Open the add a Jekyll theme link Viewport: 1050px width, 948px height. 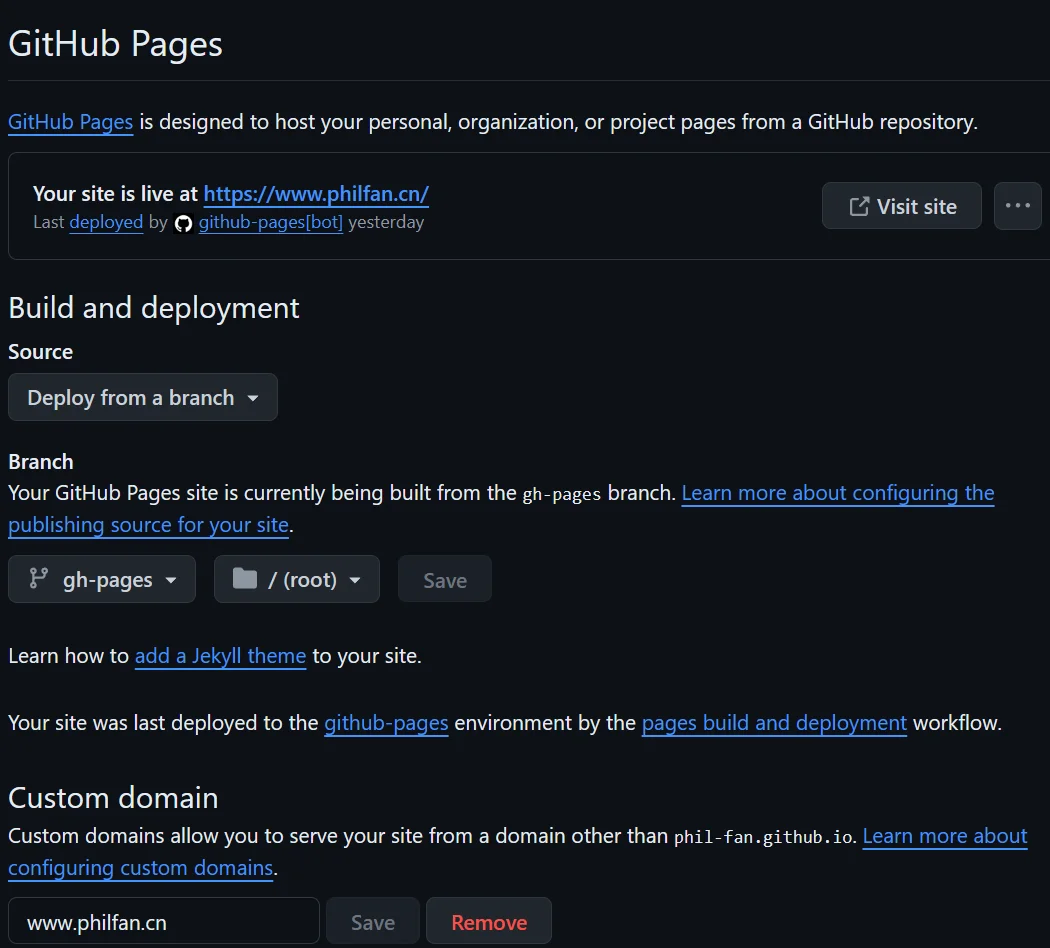point(220,656)
